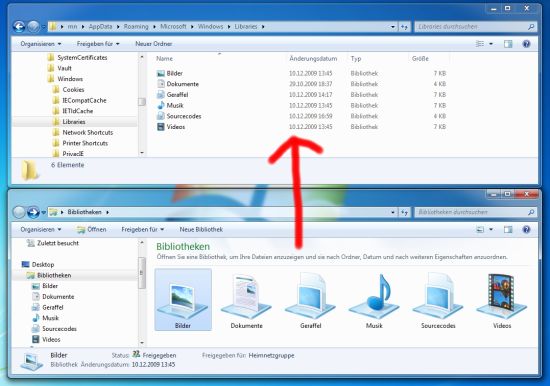Select IETldCache folder in tree
The image size is (550, 386).
[x=73, y=111]
